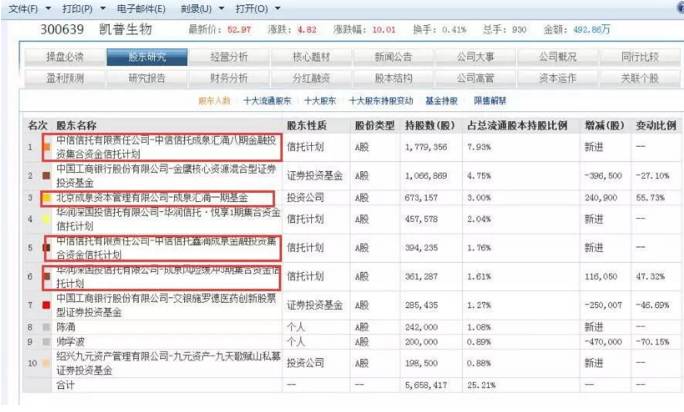
Task: Open the 盈利预测 tab
Action: [65, 78]
